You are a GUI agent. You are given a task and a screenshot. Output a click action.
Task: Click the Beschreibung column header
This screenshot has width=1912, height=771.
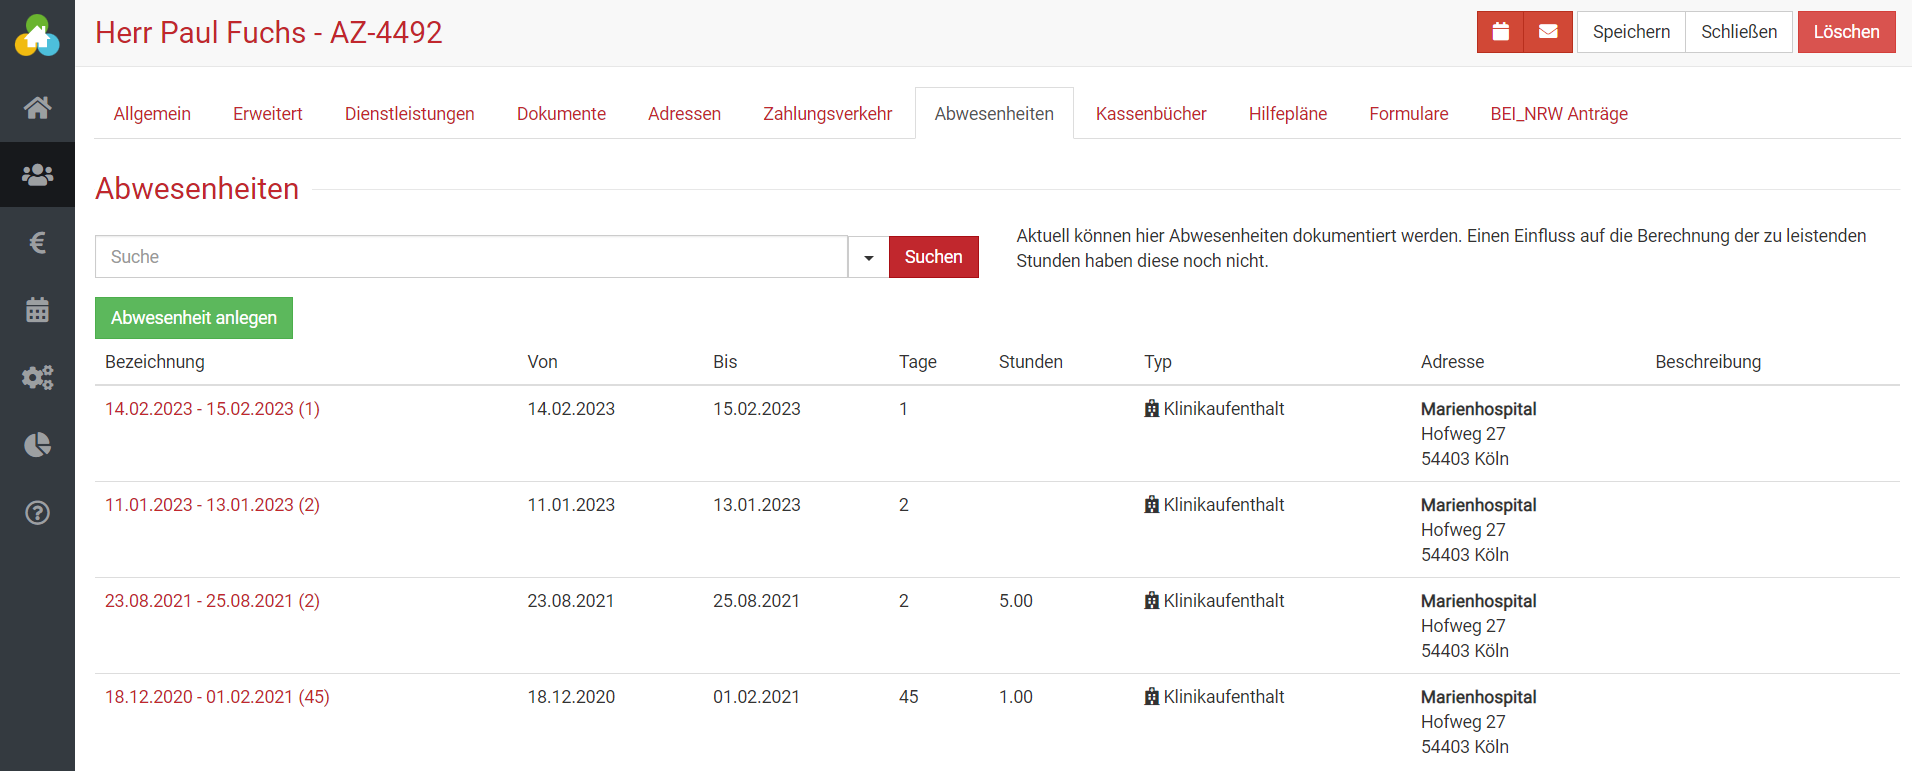pos(1708,362)
